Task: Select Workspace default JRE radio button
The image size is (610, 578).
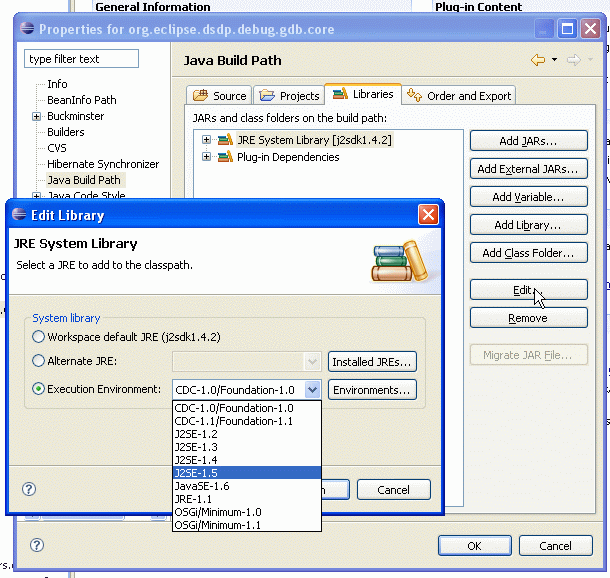Action: click(x=38, y=336)
